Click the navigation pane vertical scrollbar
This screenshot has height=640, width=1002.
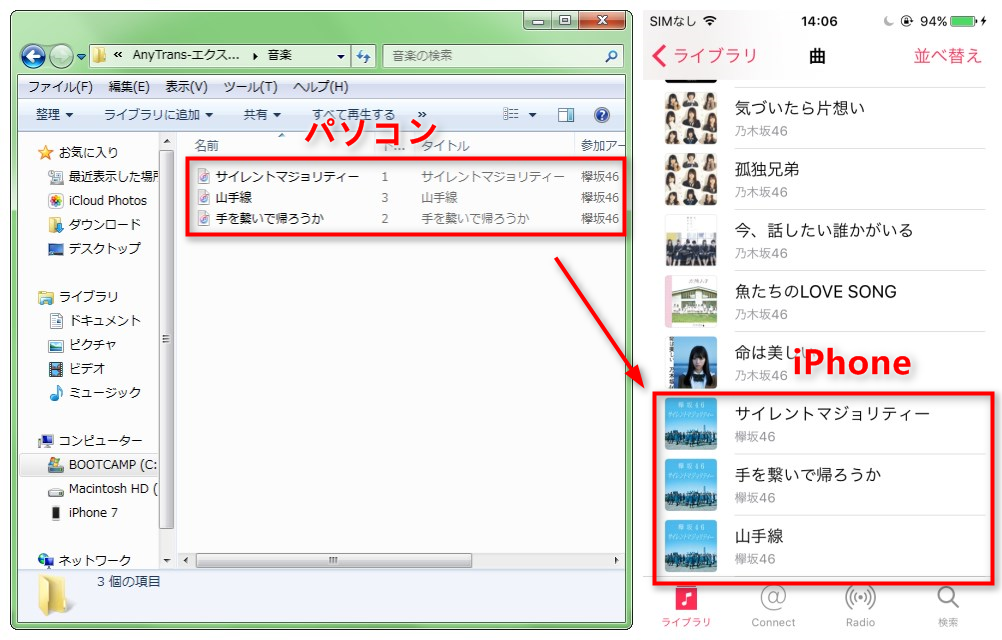pyautogui.click(x=167, y=339)
